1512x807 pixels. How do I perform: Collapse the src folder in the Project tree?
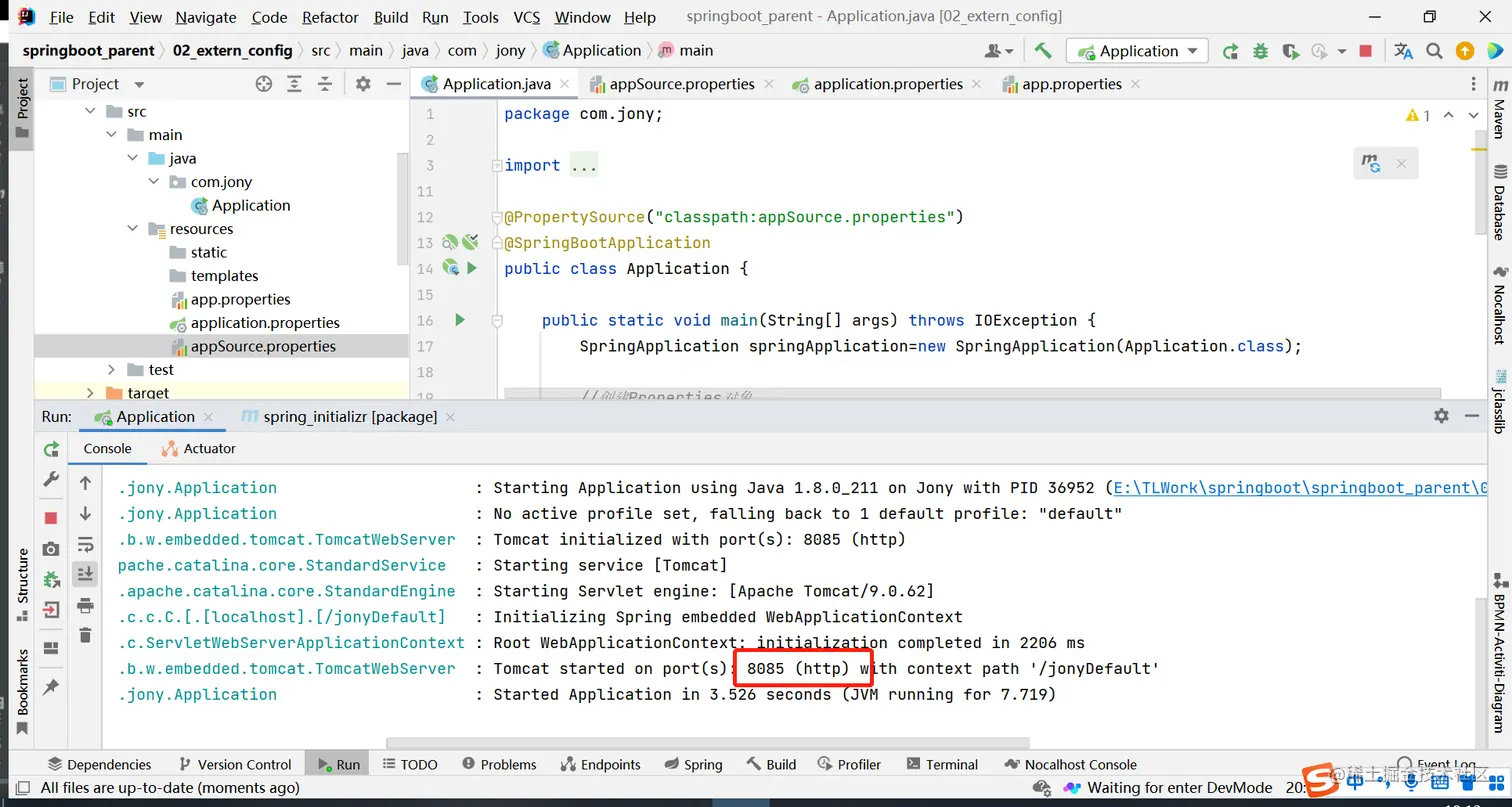click(x=90, y=112)
